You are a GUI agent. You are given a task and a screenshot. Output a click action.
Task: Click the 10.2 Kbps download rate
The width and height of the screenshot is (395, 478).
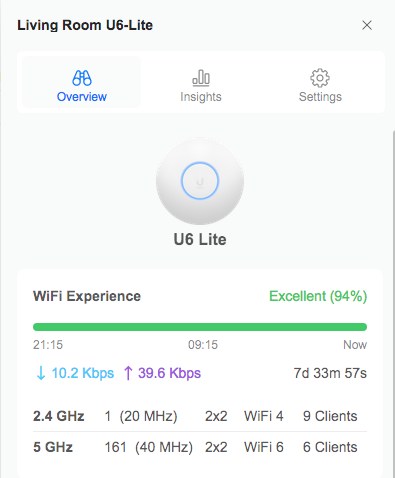coord(83,373)
